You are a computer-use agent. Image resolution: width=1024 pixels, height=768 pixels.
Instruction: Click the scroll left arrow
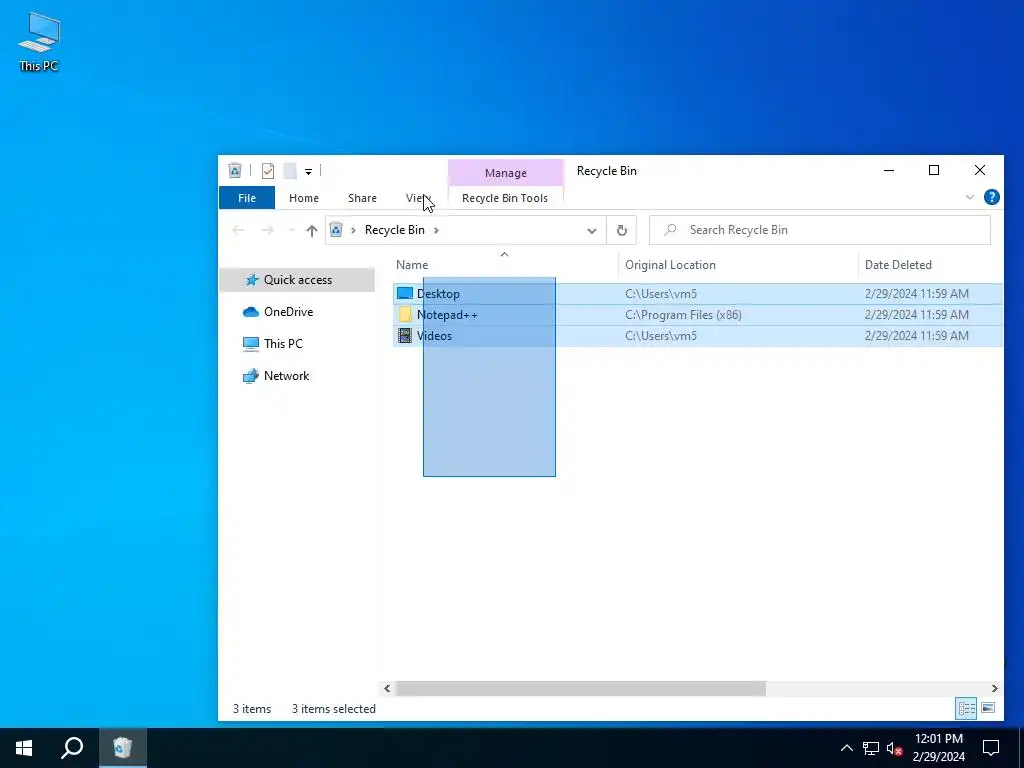tap(387, 688)
